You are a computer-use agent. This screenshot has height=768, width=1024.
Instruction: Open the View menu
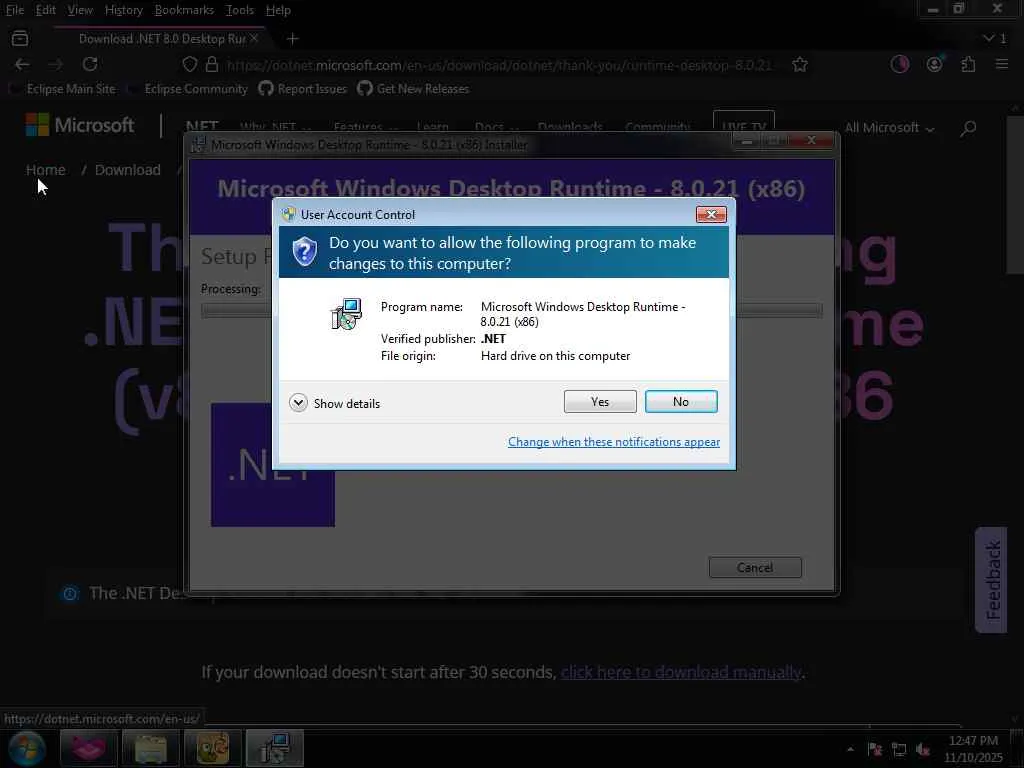(80, 10)
